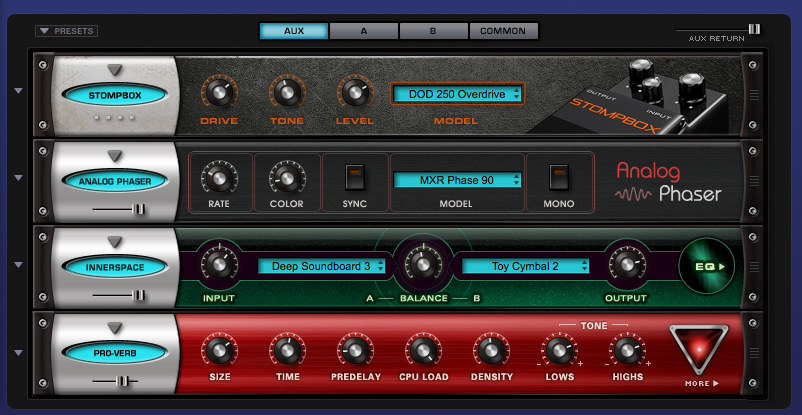Click the Innerspace BALANCE knob

tap(422, 264)
